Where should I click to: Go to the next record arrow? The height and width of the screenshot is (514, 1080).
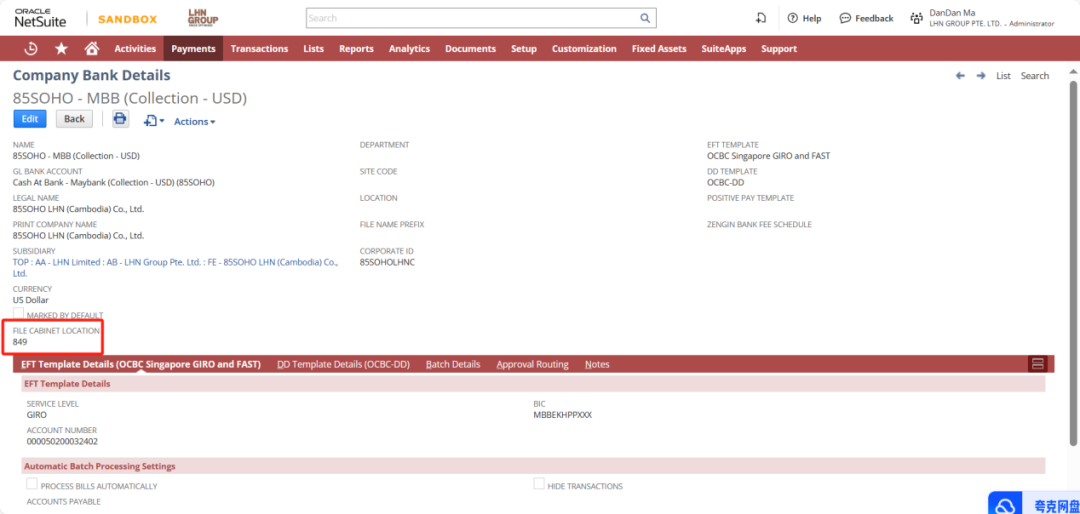click(x=981, y=76)
